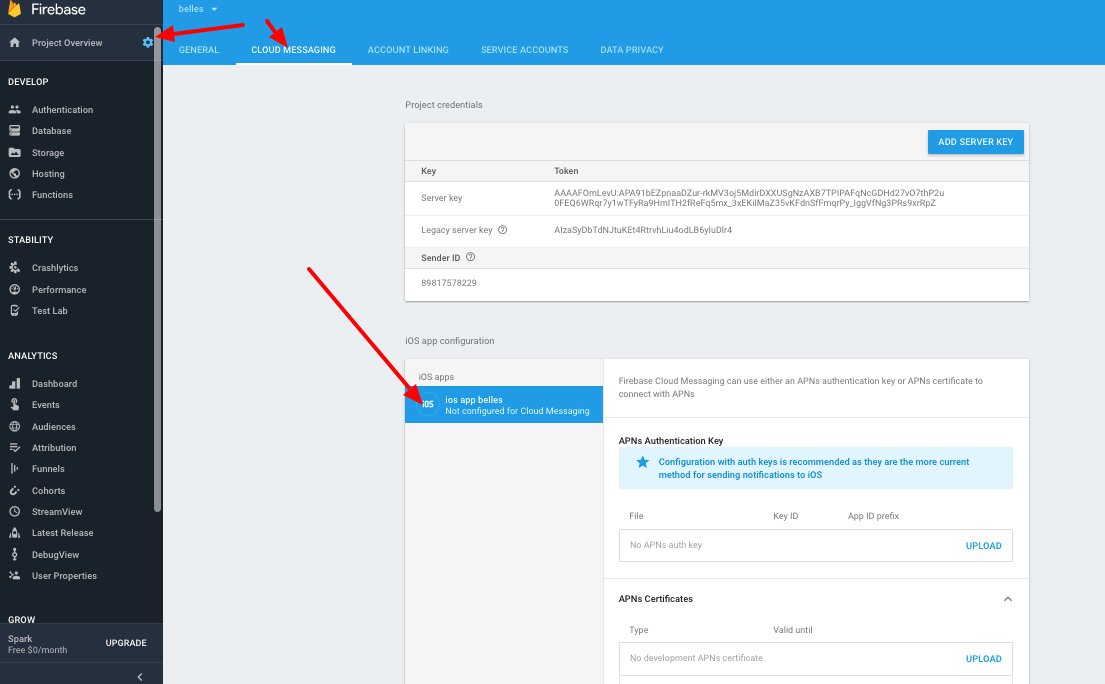This screenshot has height=684, width=1105.
Task: Click the DebugView icon
Action: [x=14, y=554]
